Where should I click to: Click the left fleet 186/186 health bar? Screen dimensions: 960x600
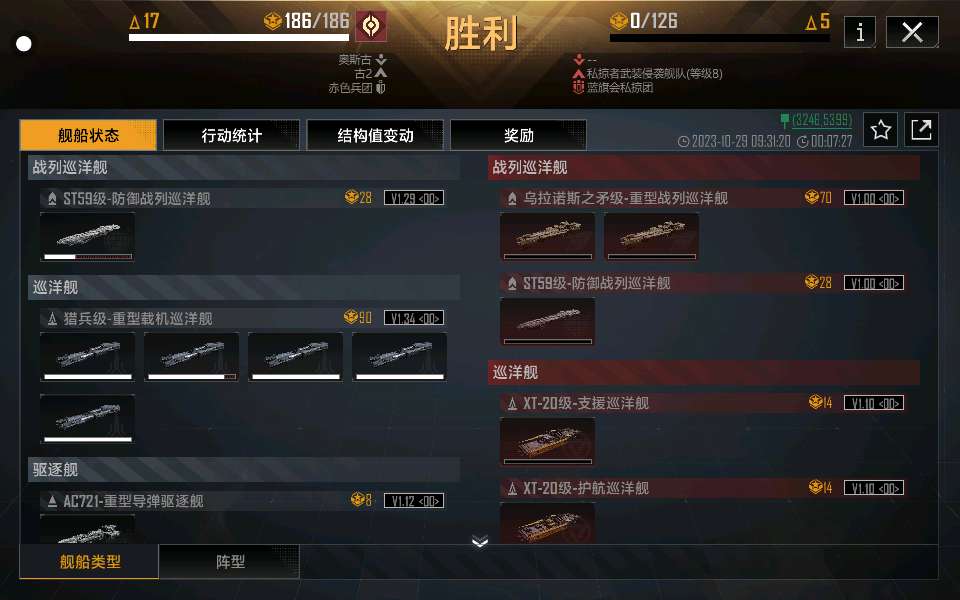[x=239, y=38]
